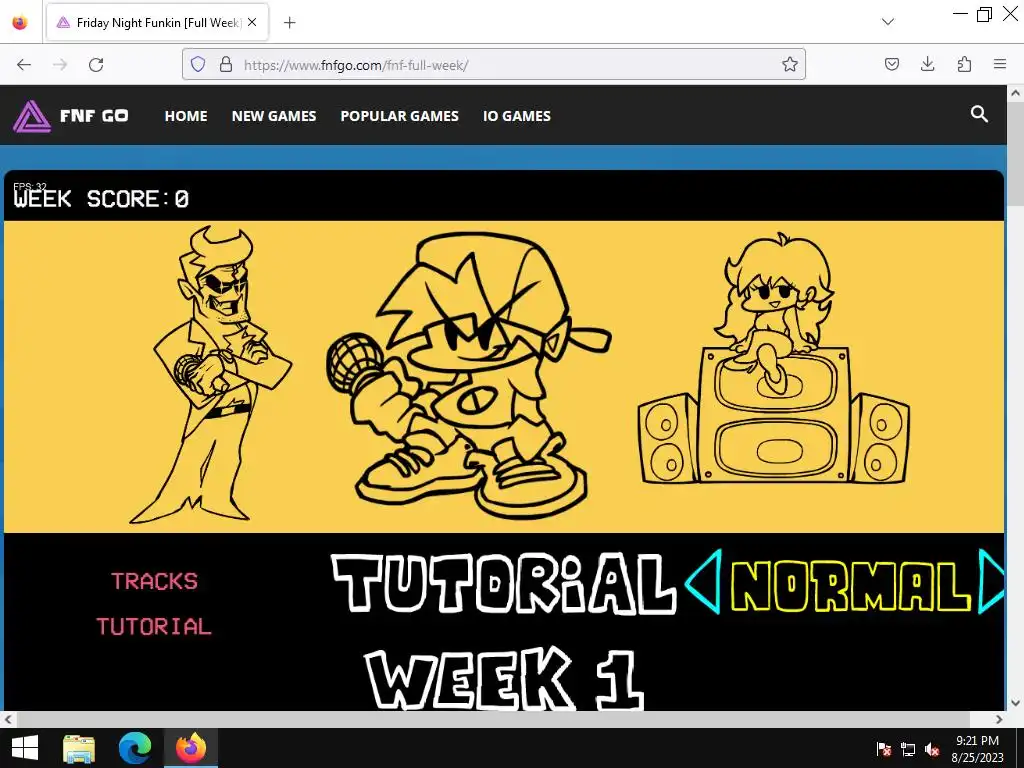
Task: Click the horizontal scrollbar thumb
Action: click(493, 719)
